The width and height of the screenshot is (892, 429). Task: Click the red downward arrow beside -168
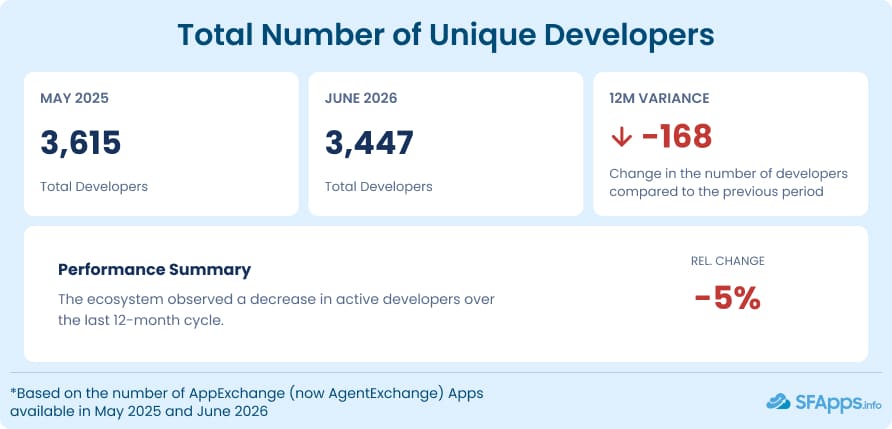click(x=621, y=137)
